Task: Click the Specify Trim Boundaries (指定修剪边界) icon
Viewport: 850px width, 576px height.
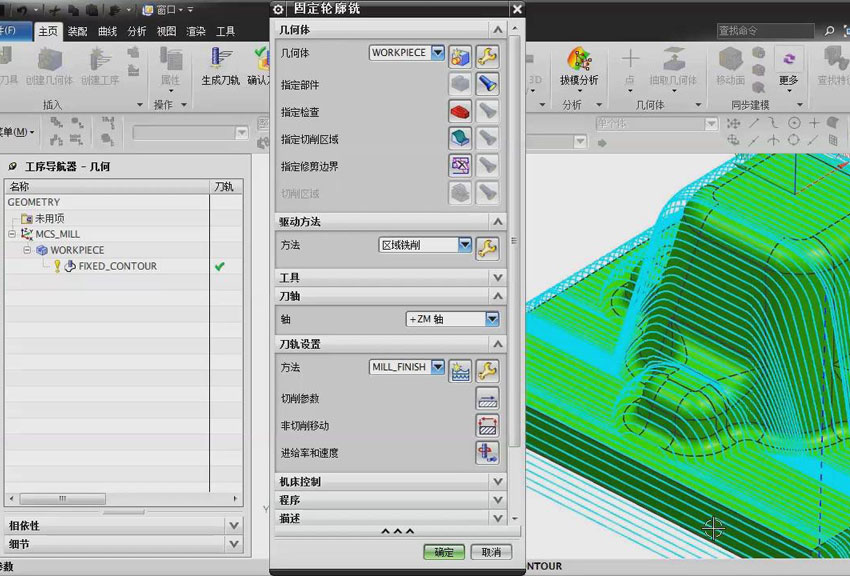Action: [459, 166]
